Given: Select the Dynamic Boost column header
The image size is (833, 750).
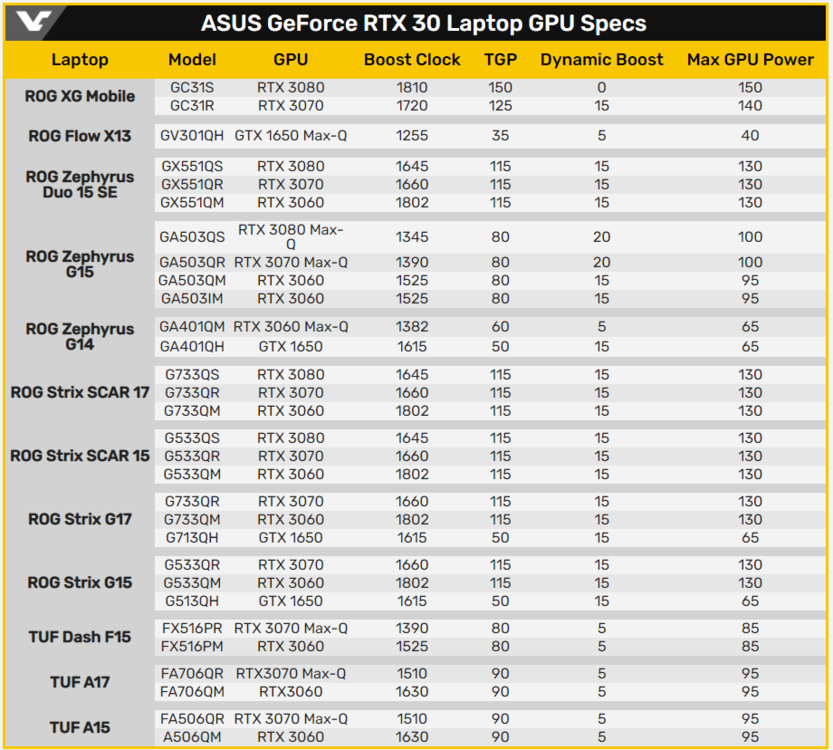Looking at the screenshot, I should (601, 60).
